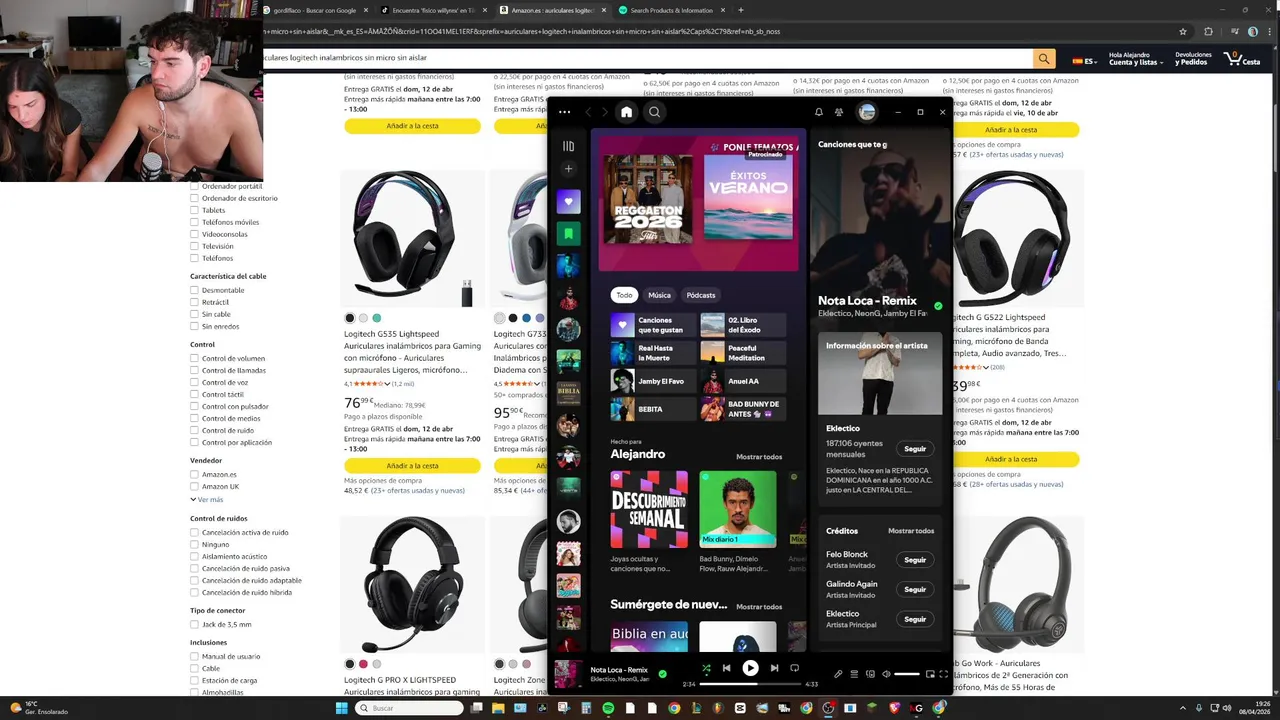Viewport: 1280px width, 720px height.
Task: Click Amazon search magnifier button
Action: (x=1044, y=59)
